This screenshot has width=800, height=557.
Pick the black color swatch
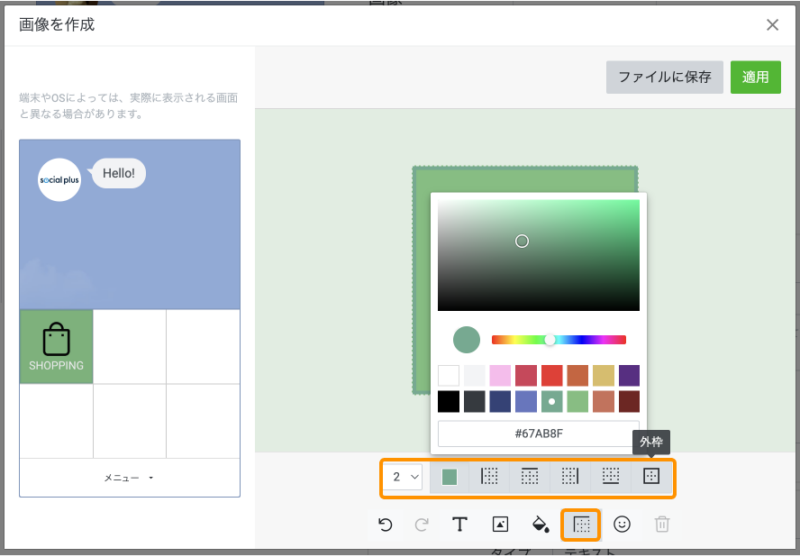tap(448, 401)
